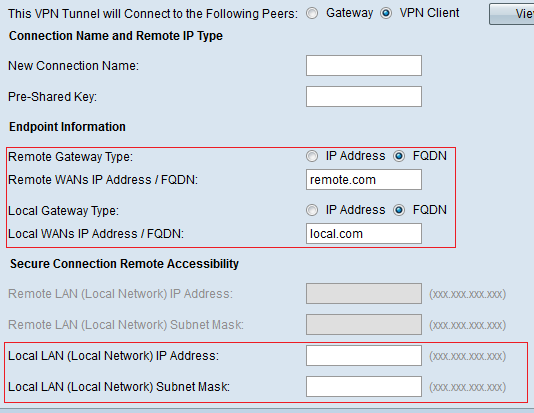Click the remote.com text field
This screenshot has height=413, width=534.
click(x=364, y=179)
